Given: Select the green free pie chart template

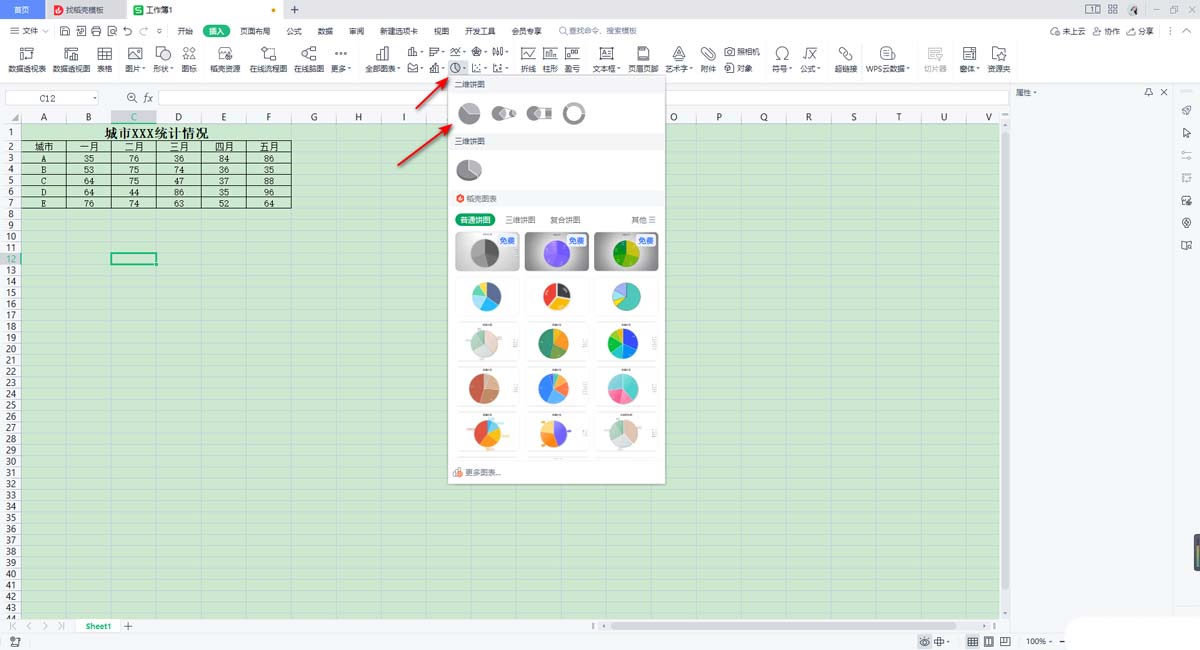Looking at the screenshot, I should 626,251.
